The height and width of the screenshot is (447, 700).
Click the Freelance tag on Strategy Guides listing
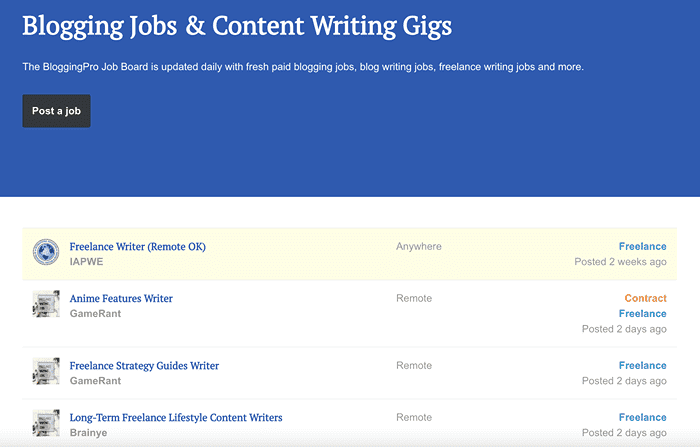[642, 365]
